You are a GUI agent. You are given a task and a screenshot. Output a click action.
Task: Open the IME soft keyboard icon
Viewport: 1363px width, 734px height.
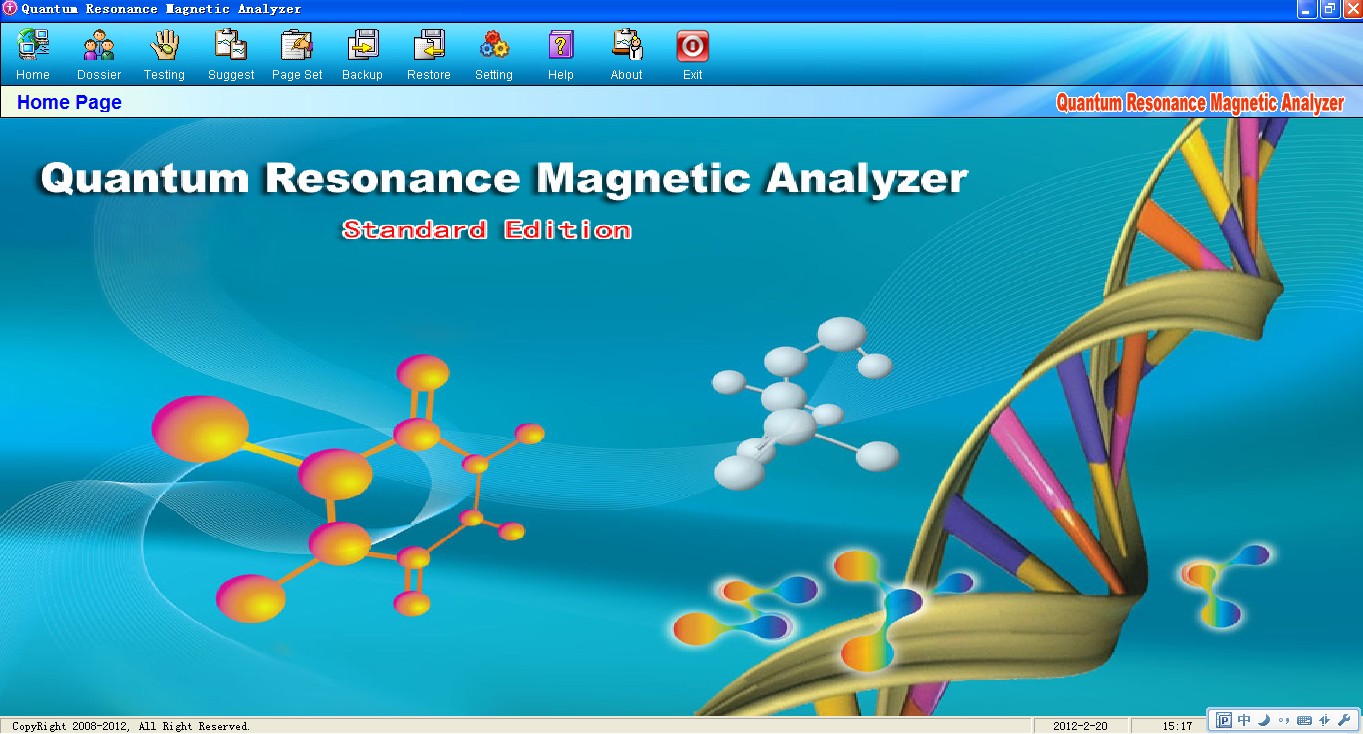(x=1304, y=720)
